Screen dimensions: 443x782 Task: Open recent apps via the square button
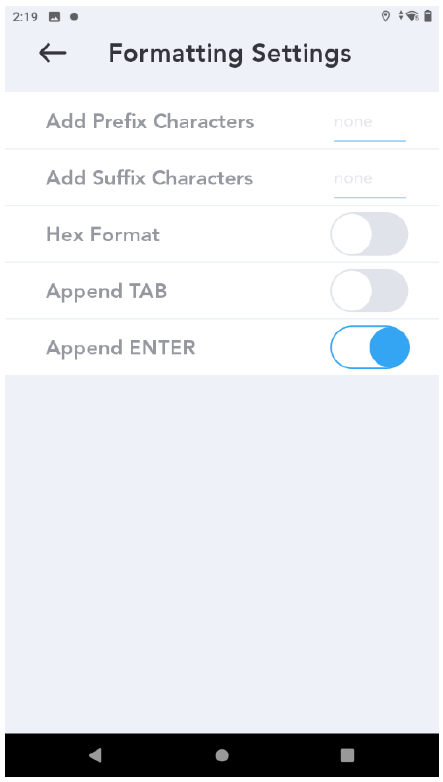point(347,755)
